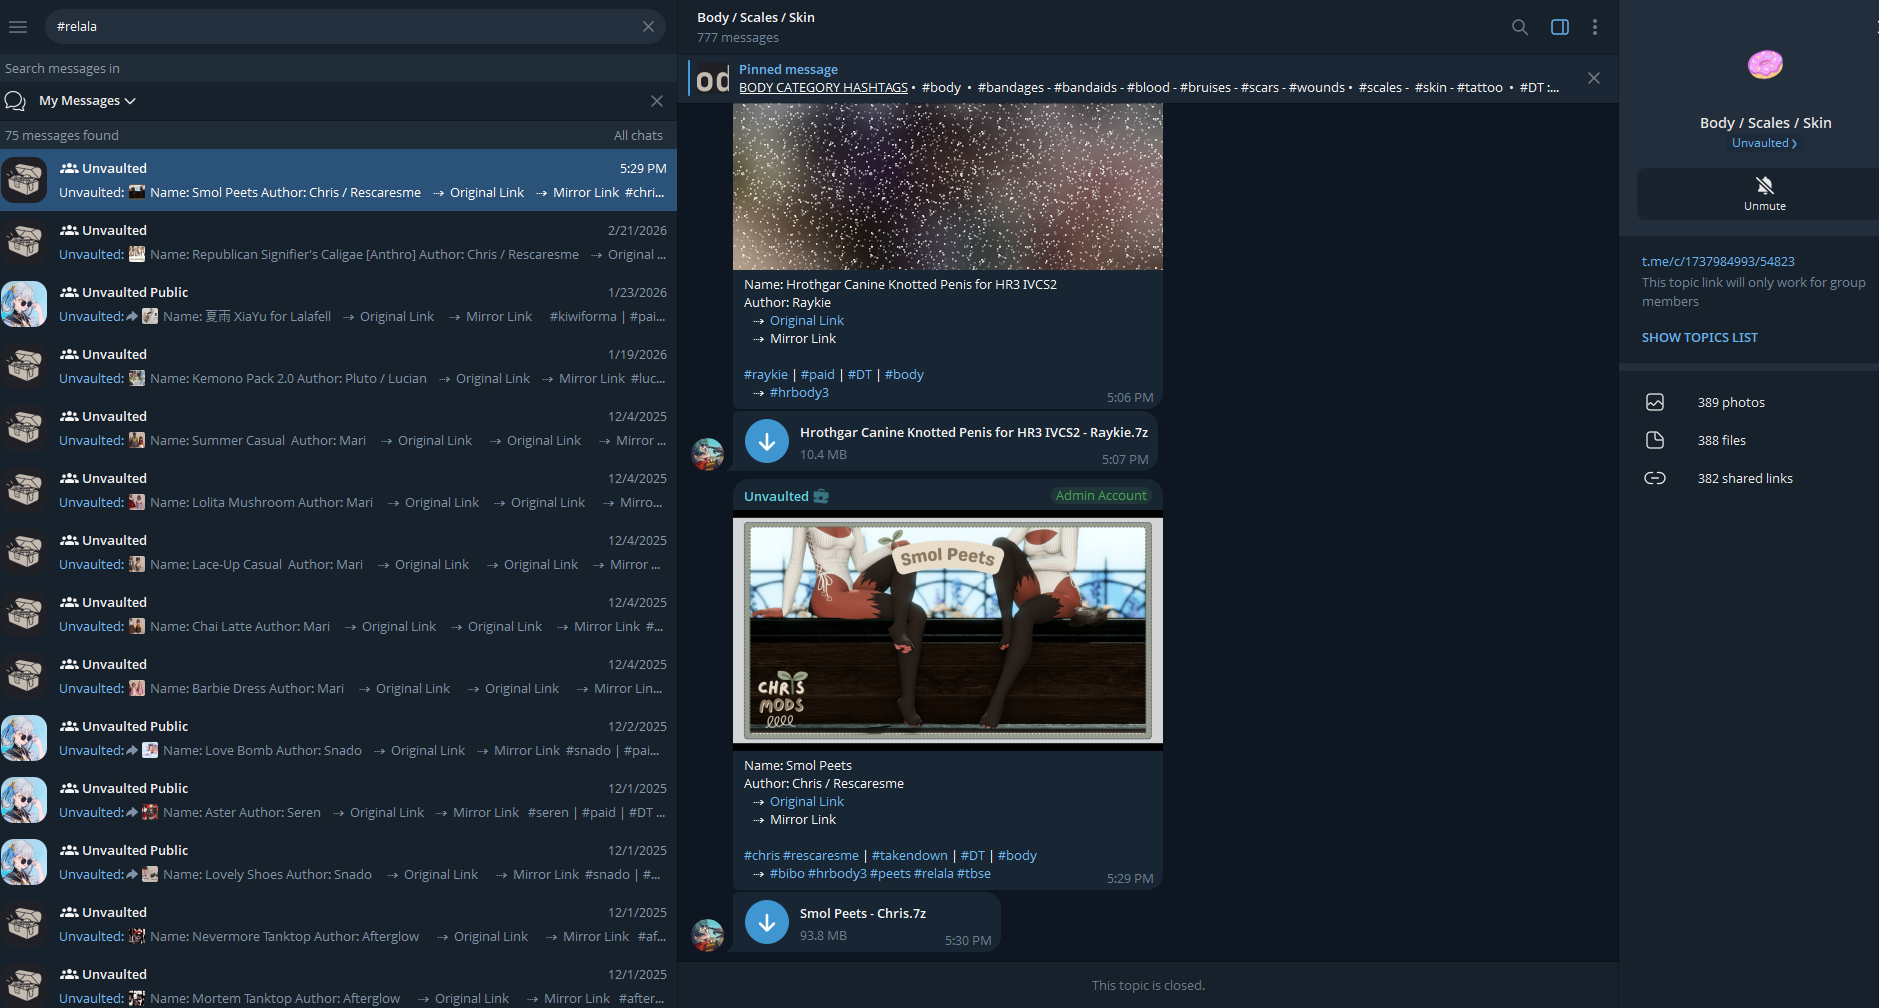This screenshot has height=1008, width=1879.
Task: Expand the My Messages filter dropdown
Action: pyautogui.click(x=87, y=101)
